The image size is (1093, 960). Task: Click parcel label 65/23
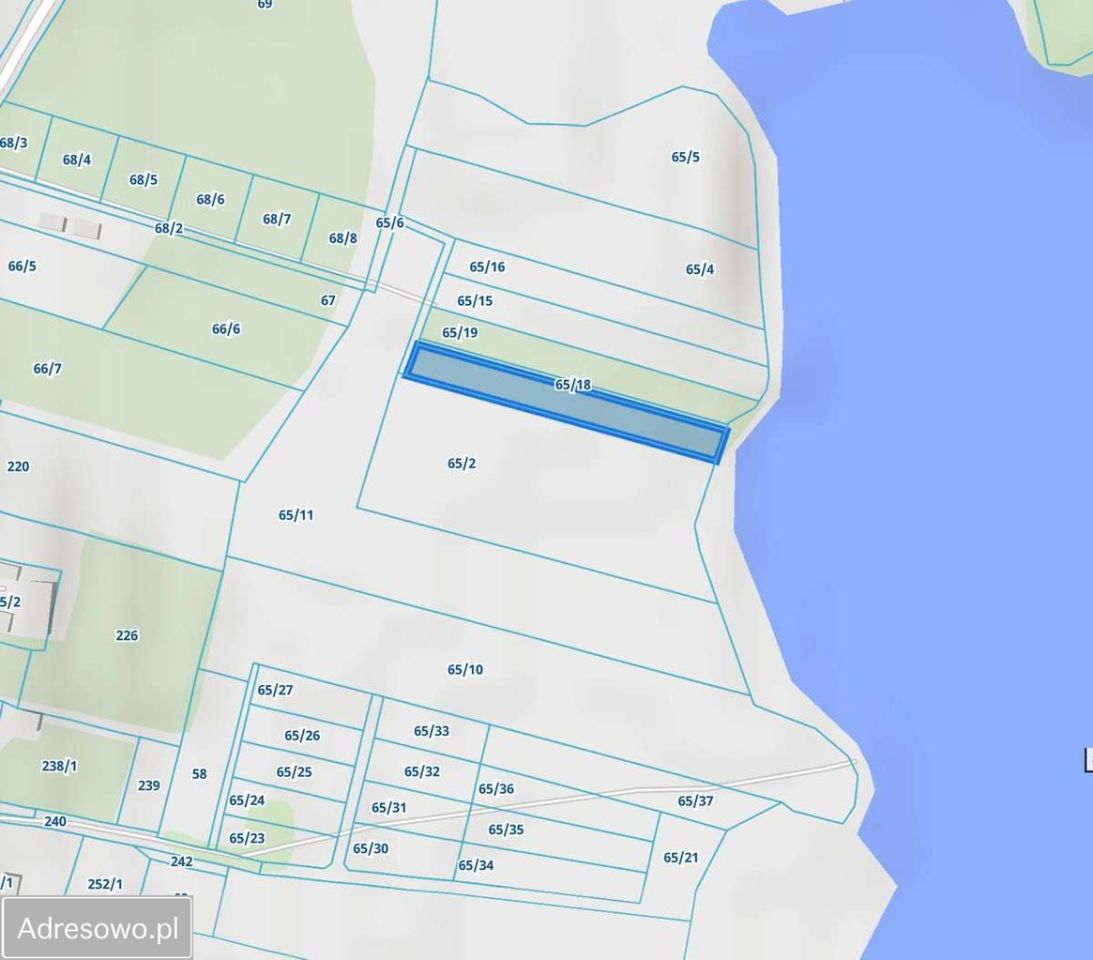[x=247, y=838]
